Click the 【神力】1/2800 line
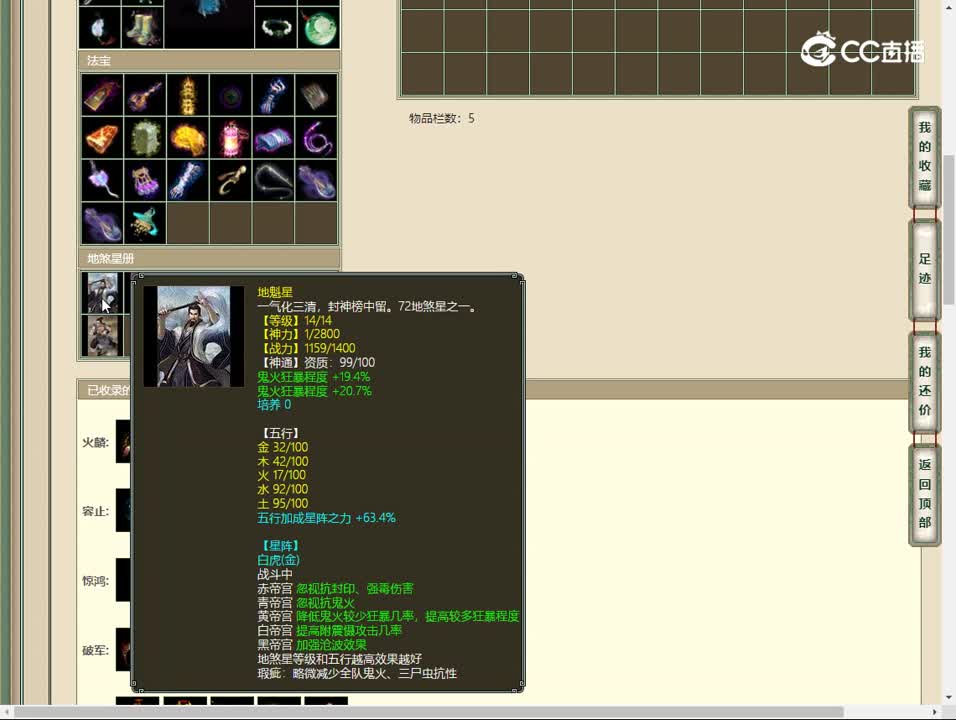The height and width of the screenshot is (720, 956). [x=299, y=334]
